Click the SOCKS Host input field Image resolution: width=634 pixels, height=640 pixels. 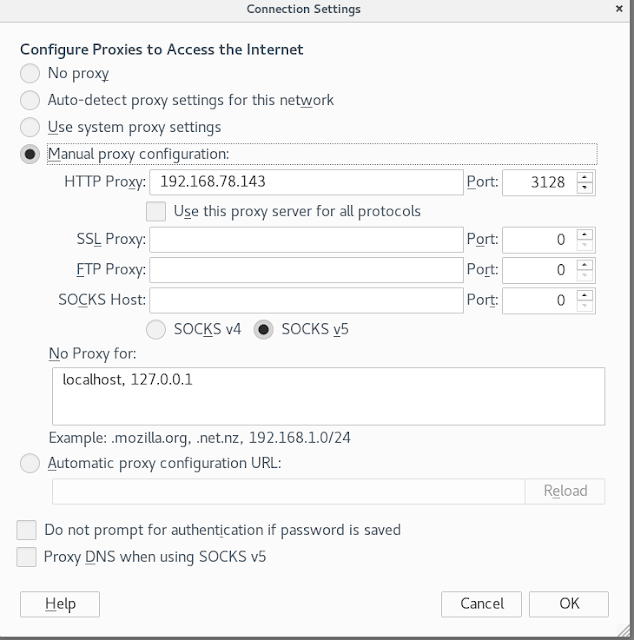(x=306, y=300)
